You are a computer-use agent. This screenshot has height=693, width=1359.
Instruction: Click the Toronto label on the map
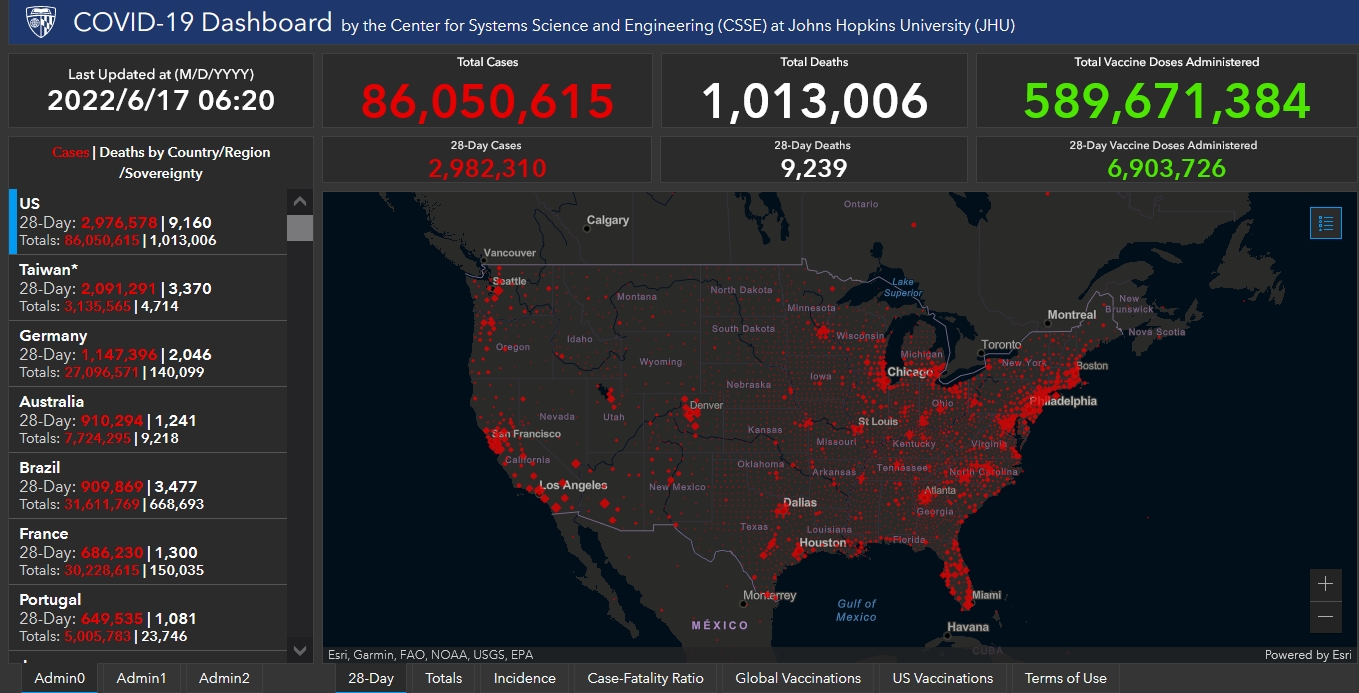point(1001,345)
